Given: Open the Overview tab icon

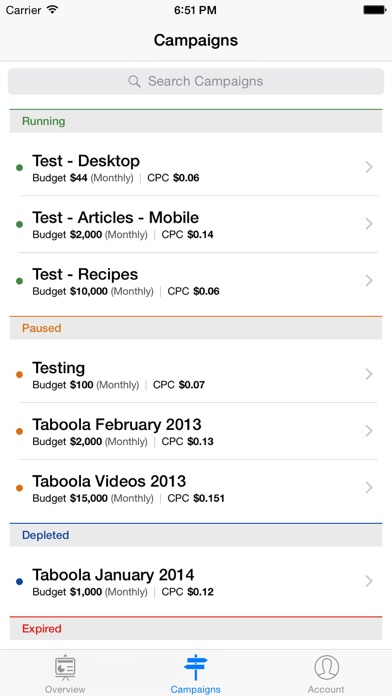Looking at the screenshot, I should coord(65,668).
